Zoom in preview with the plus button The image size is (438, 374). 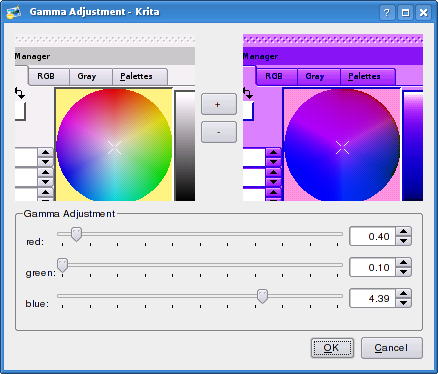tap(219, 104)
